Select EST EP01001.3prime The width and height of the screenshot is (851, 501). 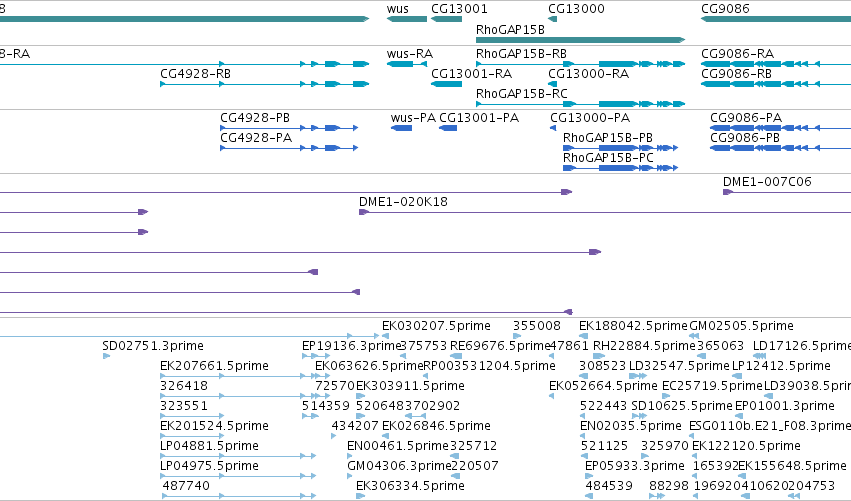point(785,406)
